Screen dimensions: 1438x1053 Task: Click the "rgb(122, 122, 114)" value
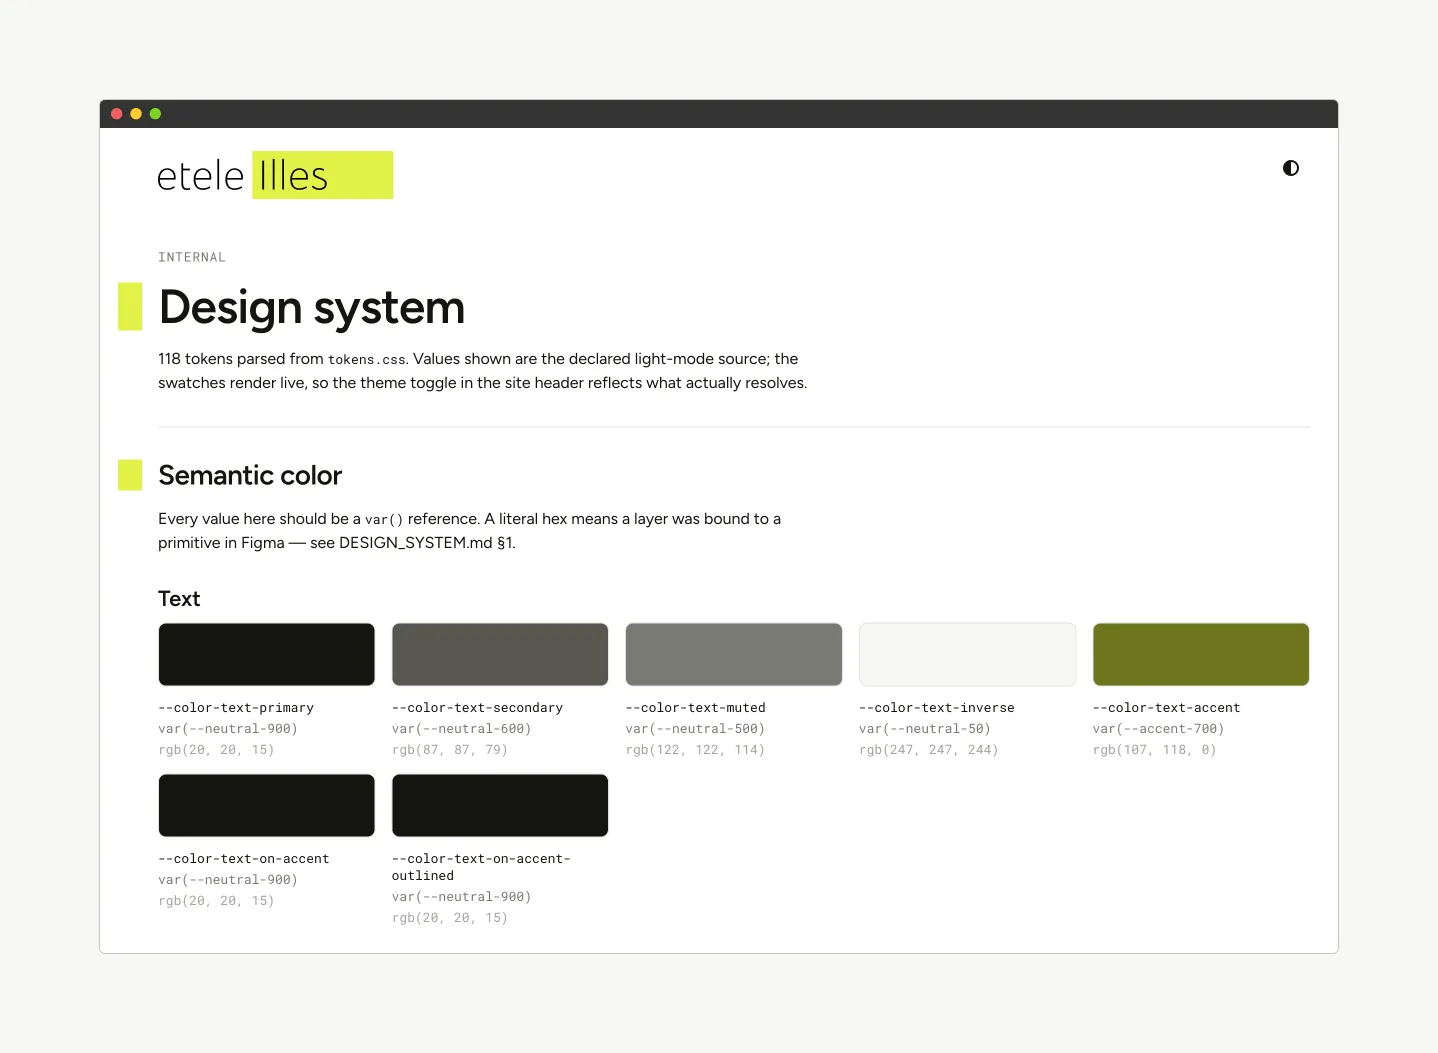696,750
